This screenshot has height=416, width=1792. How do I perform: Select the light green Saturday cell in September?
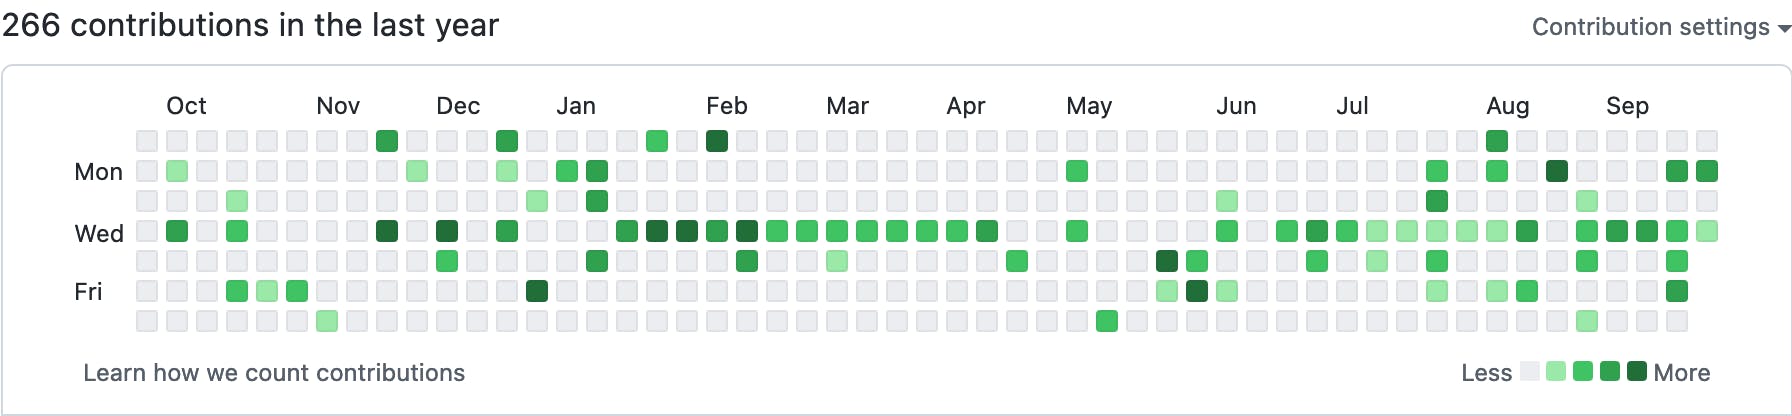tap(1587, 321)
